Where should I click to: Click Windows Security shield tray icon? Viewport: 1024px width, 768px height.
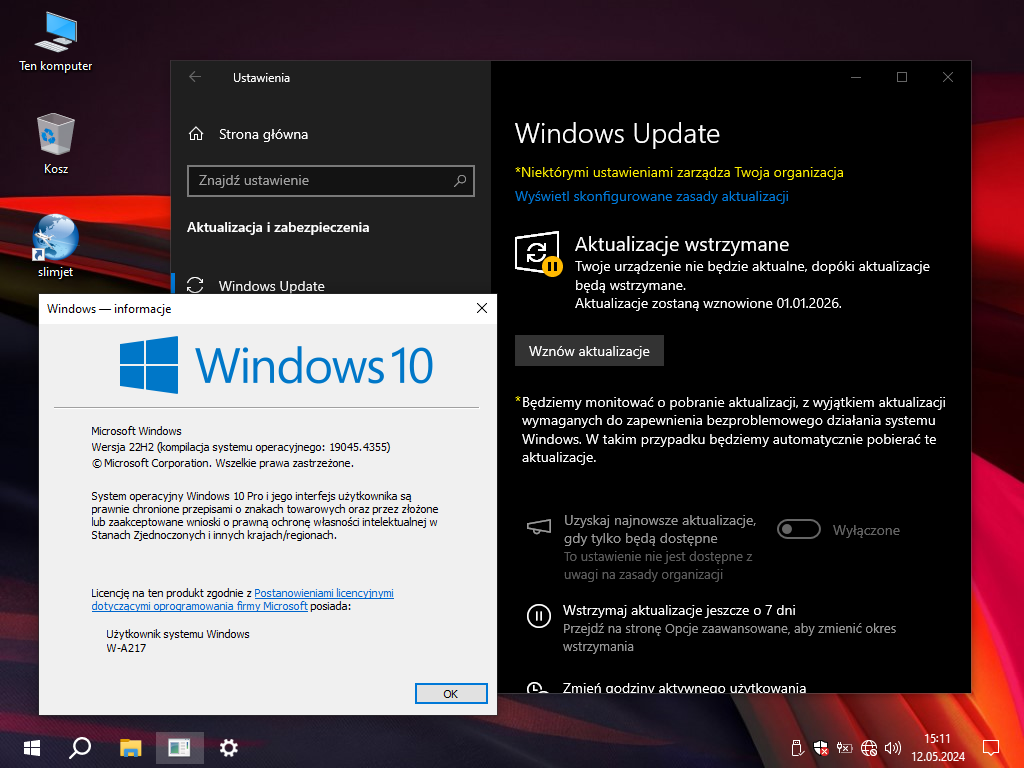pos(820,747)
